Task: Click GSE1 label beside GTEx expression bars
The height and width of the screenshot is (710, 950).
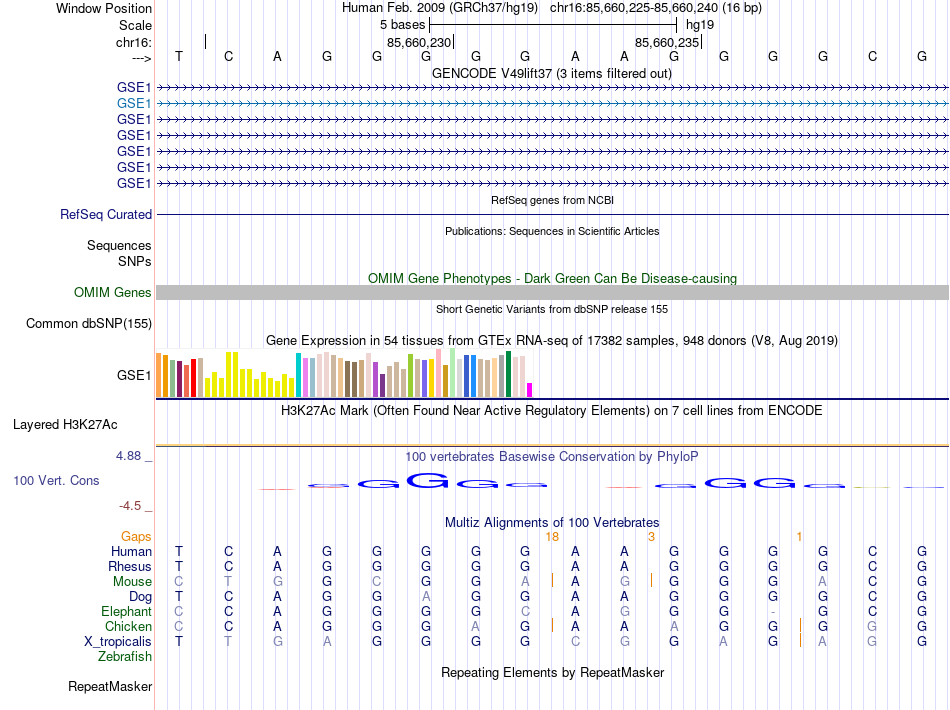Action: pyautogui.click(x=134, y=376)
